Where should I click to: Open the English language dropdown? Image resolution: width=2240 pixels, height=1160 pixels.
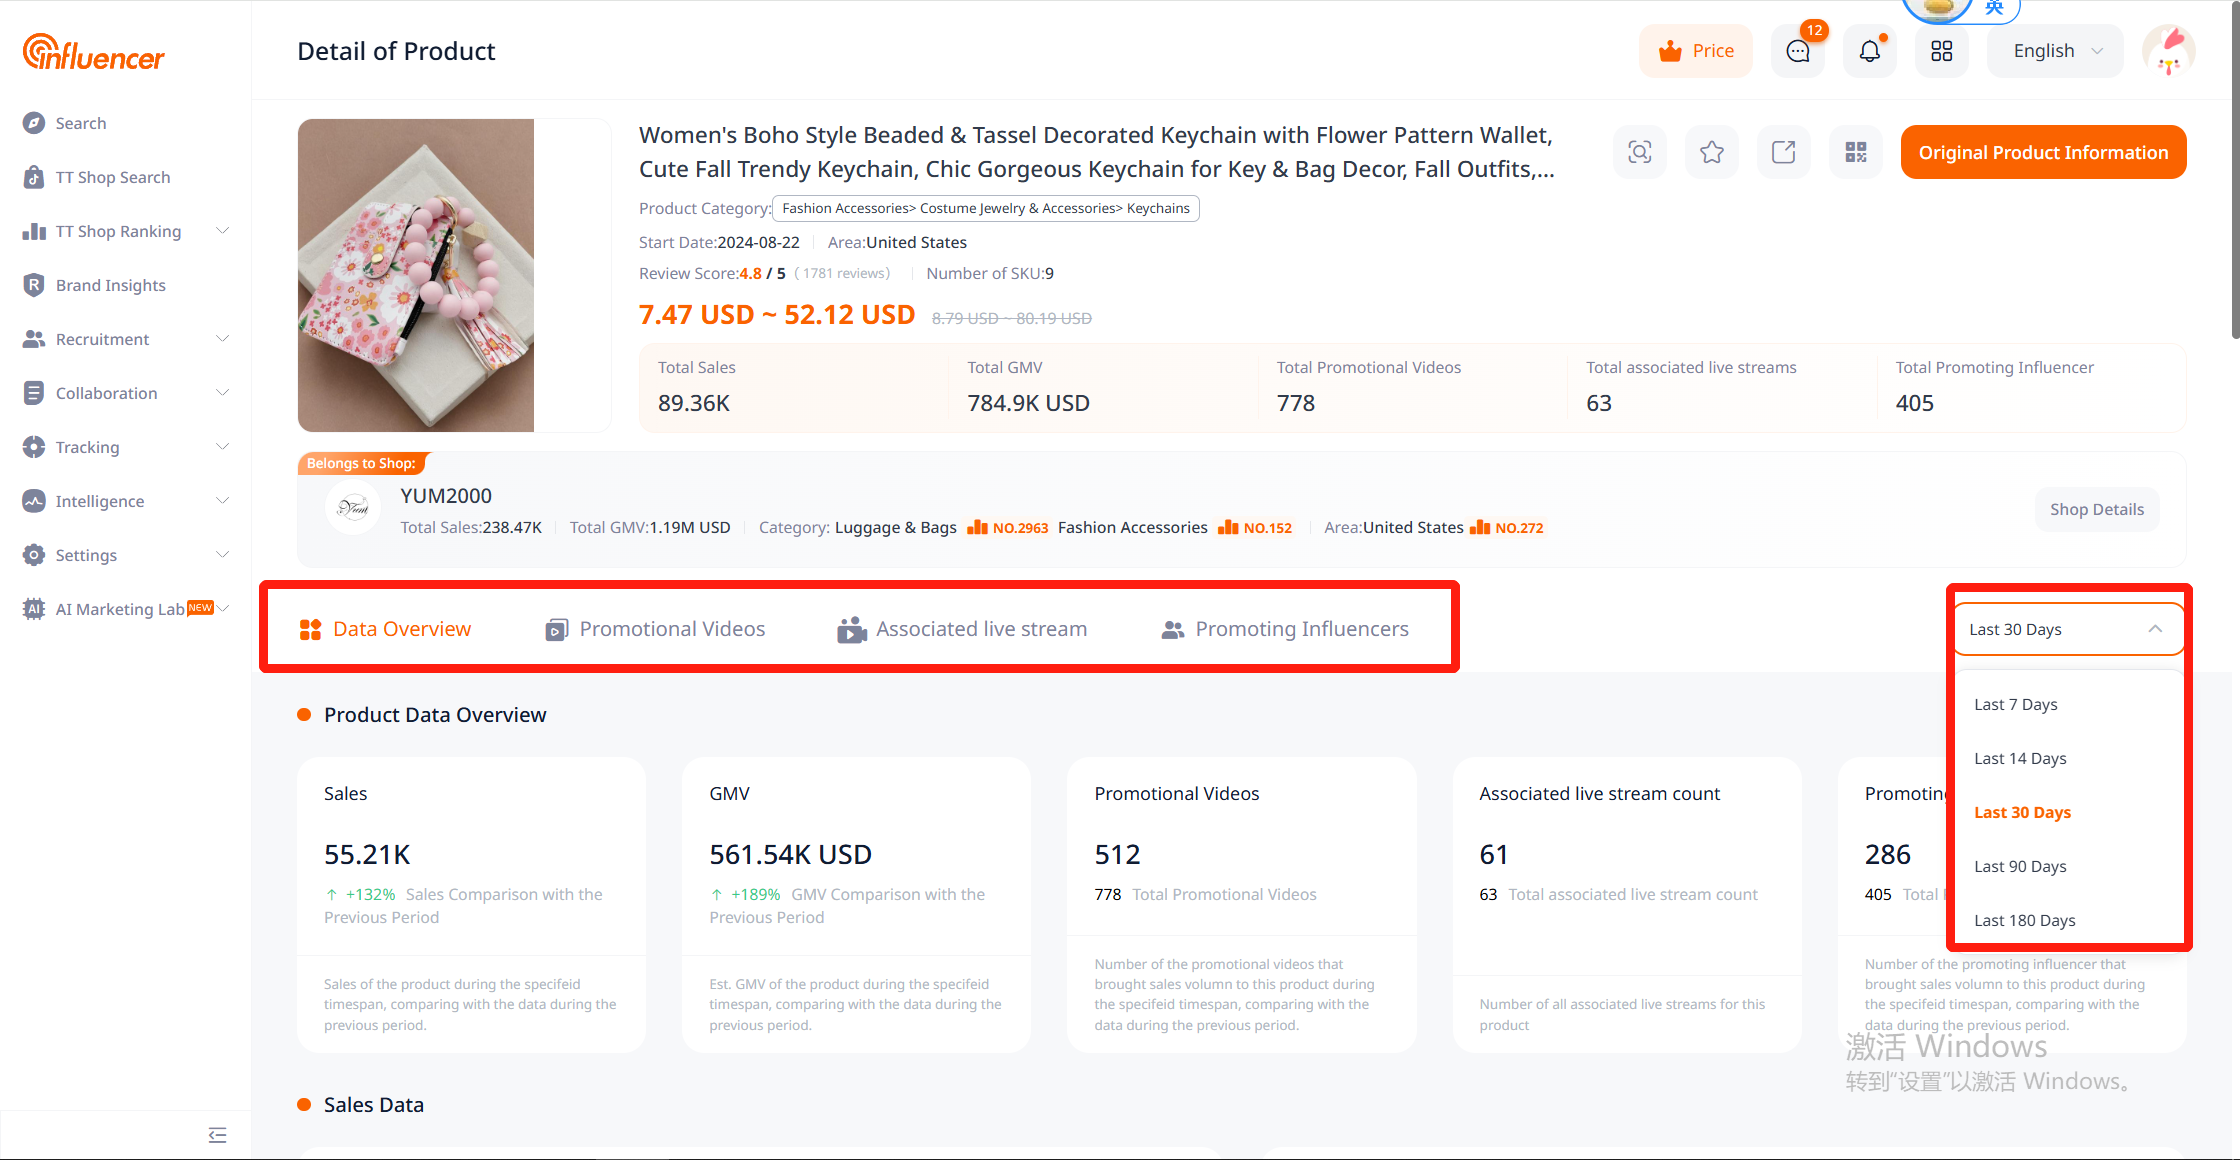pyautogui.click(x=2056, y=51)
